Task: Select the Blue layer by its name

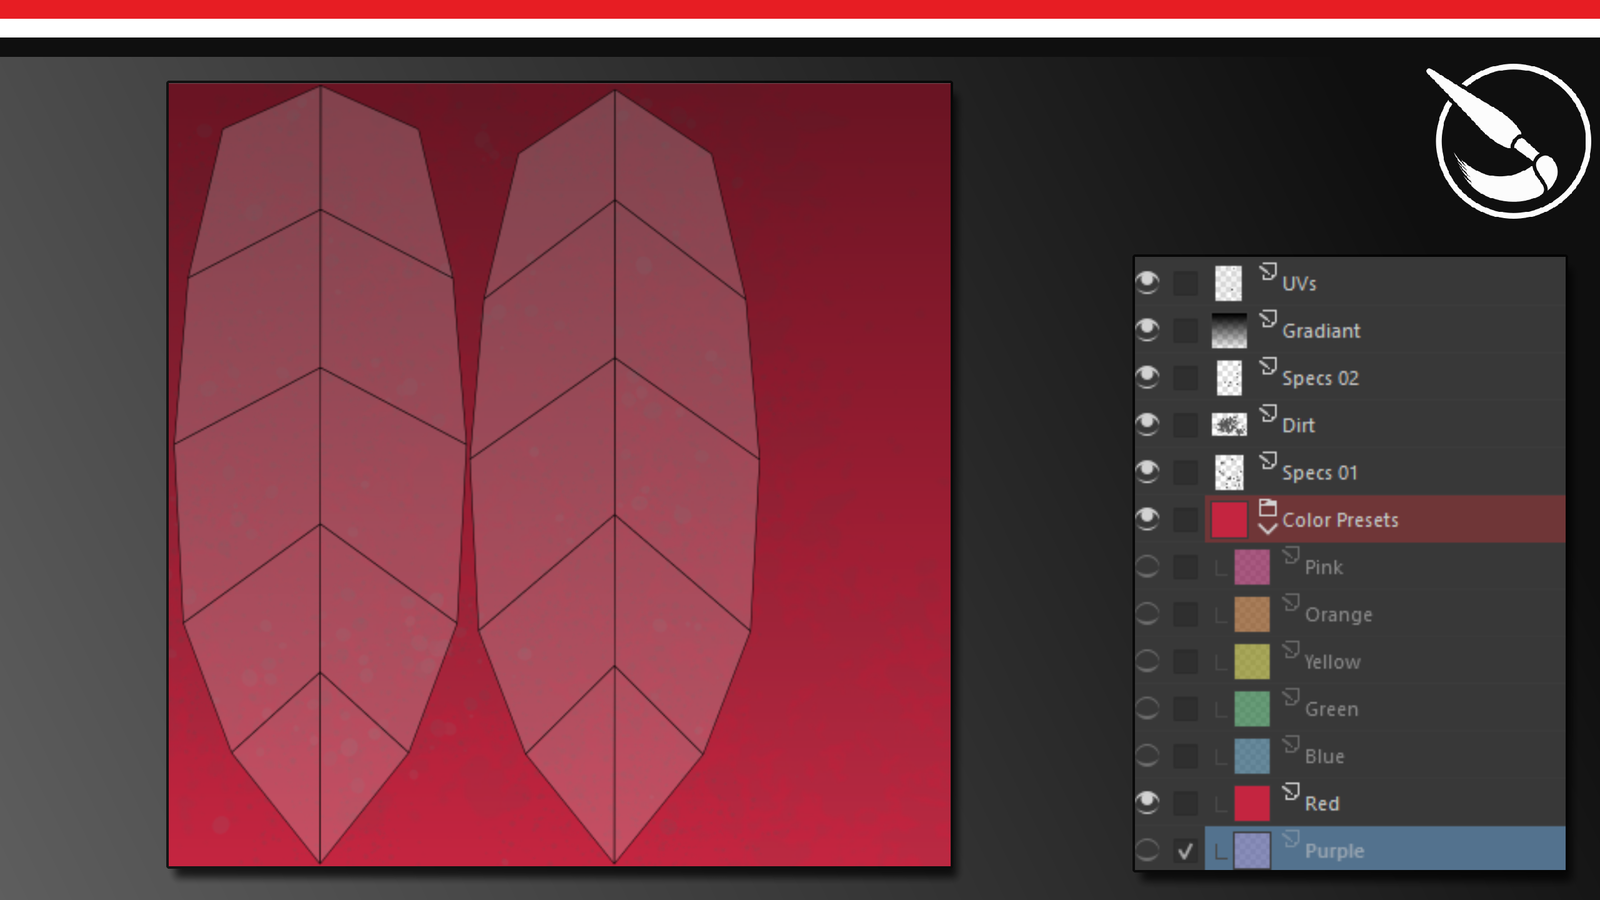Action: click(1324, 757)
